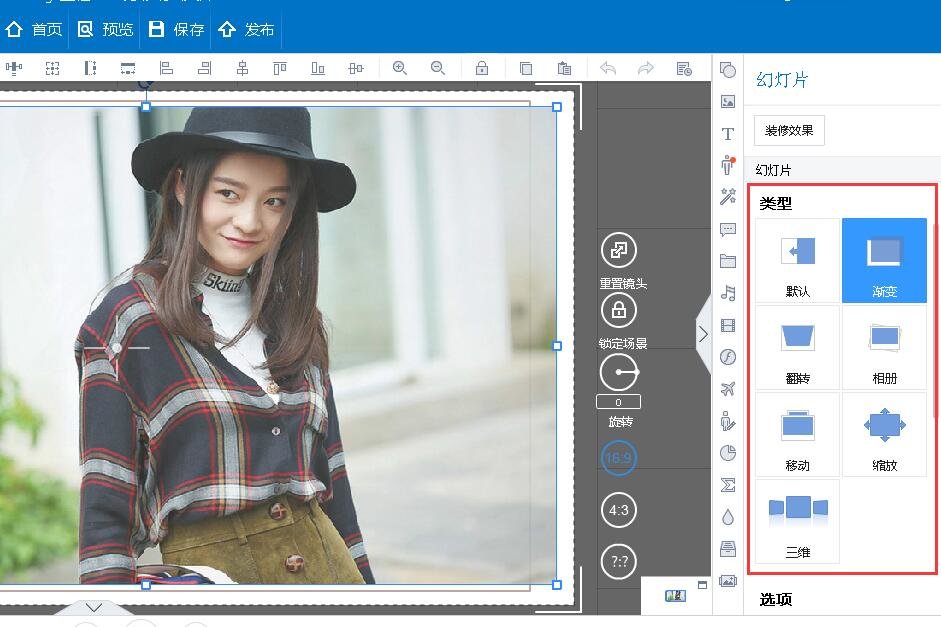The width and height of the screenshot is (941, 627).
Task: Select the 三维 3D slide transition
Action: click(x=795, y=521)
